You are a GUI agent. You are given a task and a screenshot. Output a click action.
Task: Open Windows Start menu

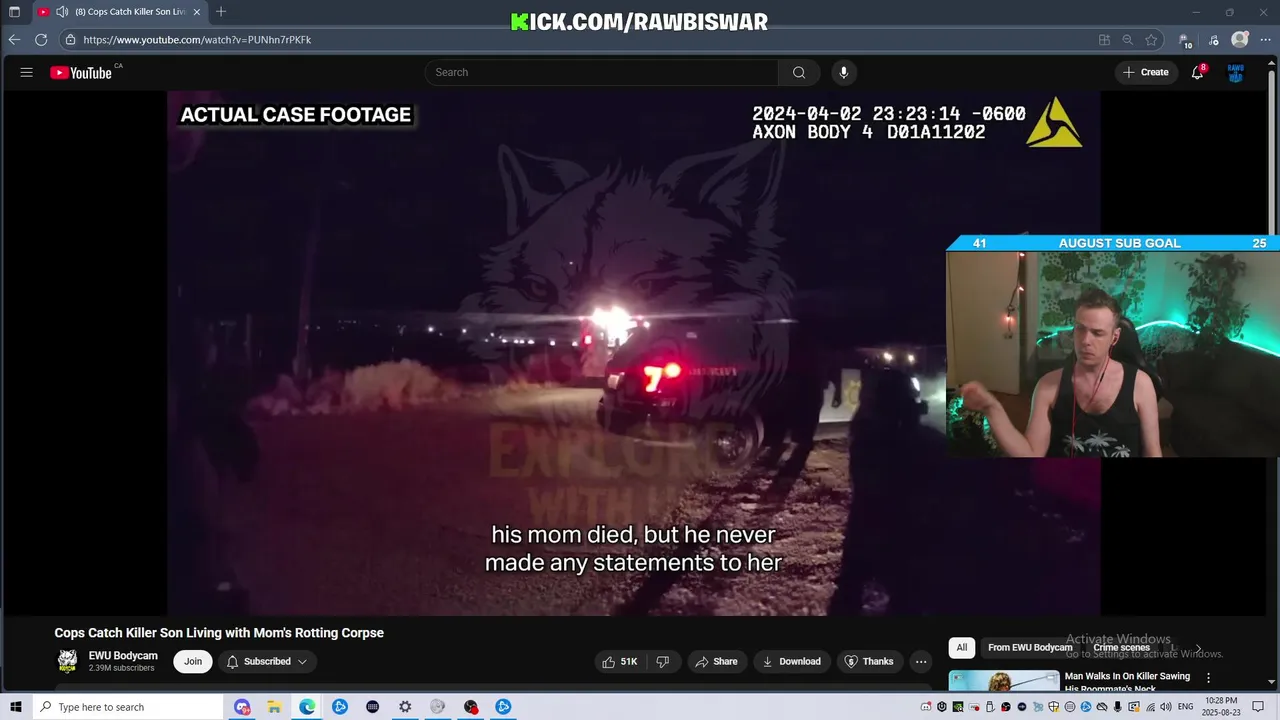(15, 707)
